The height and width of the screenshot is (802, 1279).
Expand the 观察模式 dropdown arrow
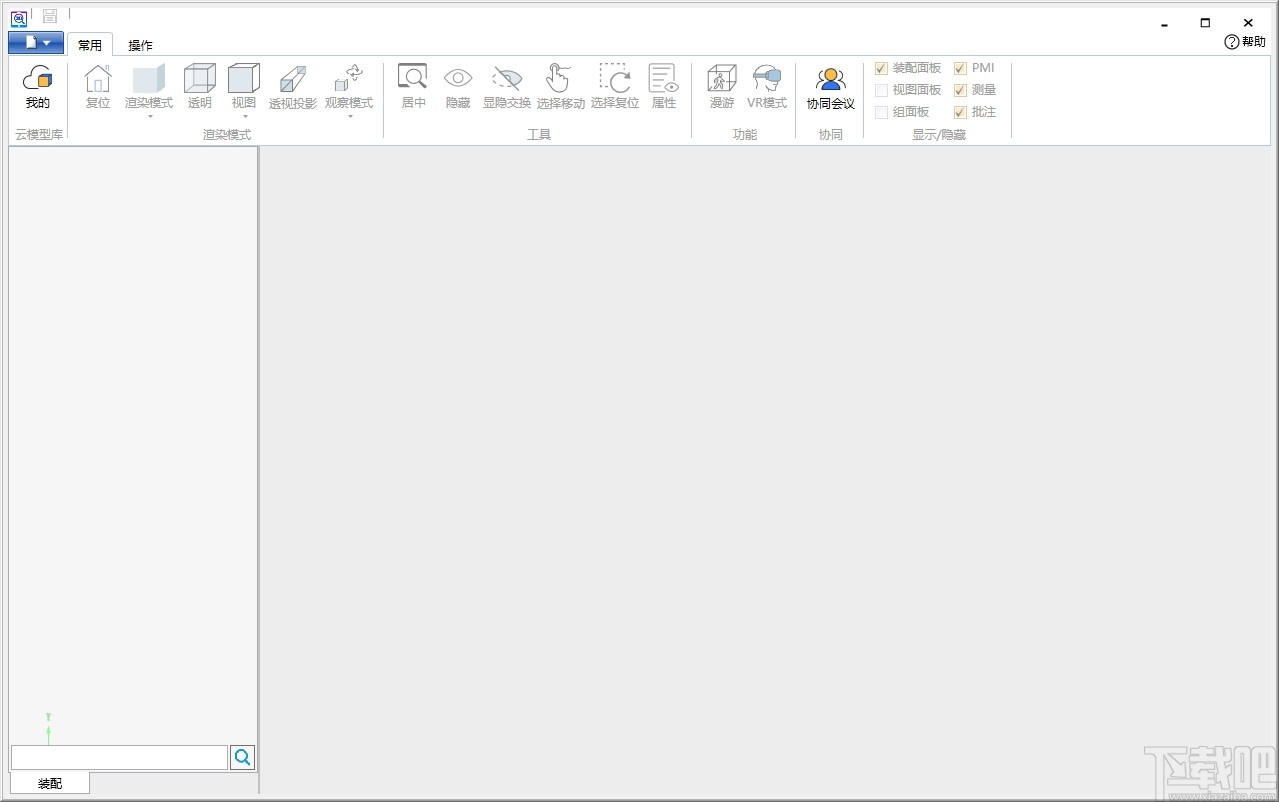click(x=349, y=116)
